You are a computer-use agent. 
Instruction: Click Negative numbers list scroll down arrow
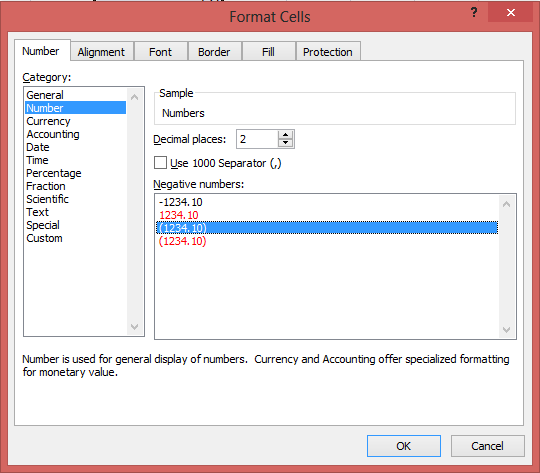(506, 330)
